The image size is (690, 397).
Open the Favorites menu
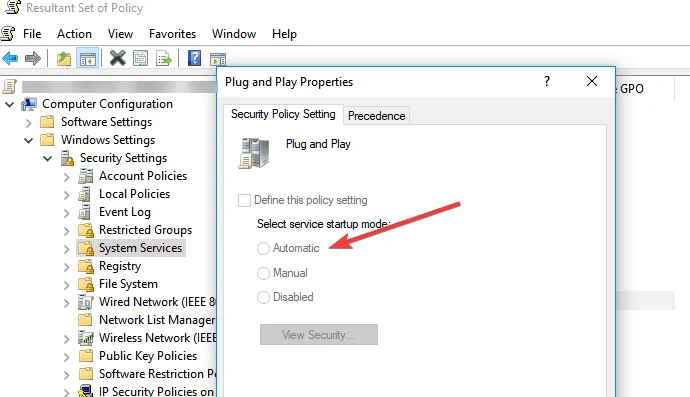(172, 34)
